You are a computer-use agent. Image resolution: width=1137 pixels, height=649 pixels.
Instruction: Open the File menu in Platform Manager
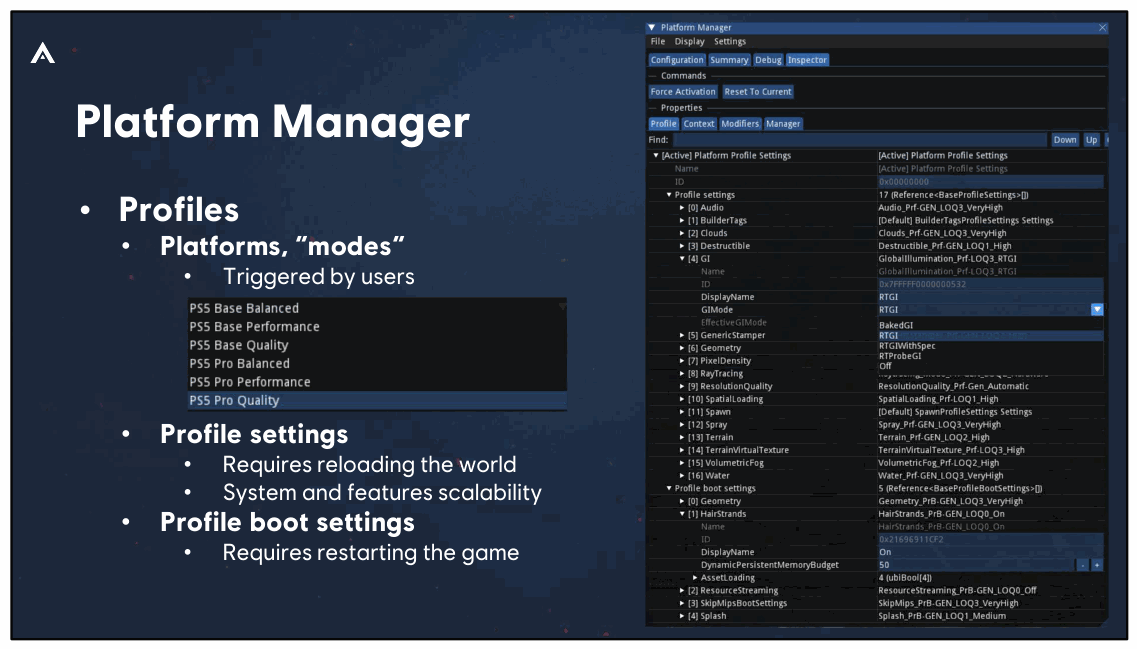tap(658, 42)
